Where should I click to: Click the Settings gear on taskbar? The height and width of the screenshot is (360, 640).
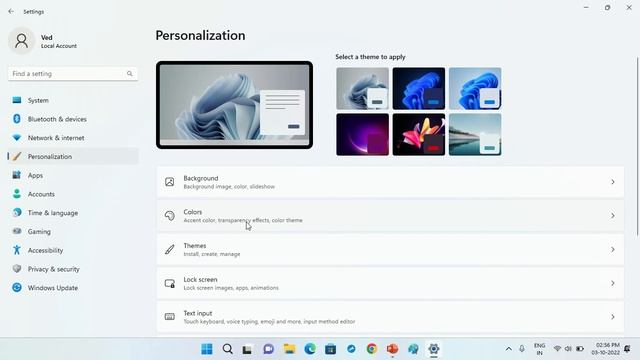click(433, 349)
